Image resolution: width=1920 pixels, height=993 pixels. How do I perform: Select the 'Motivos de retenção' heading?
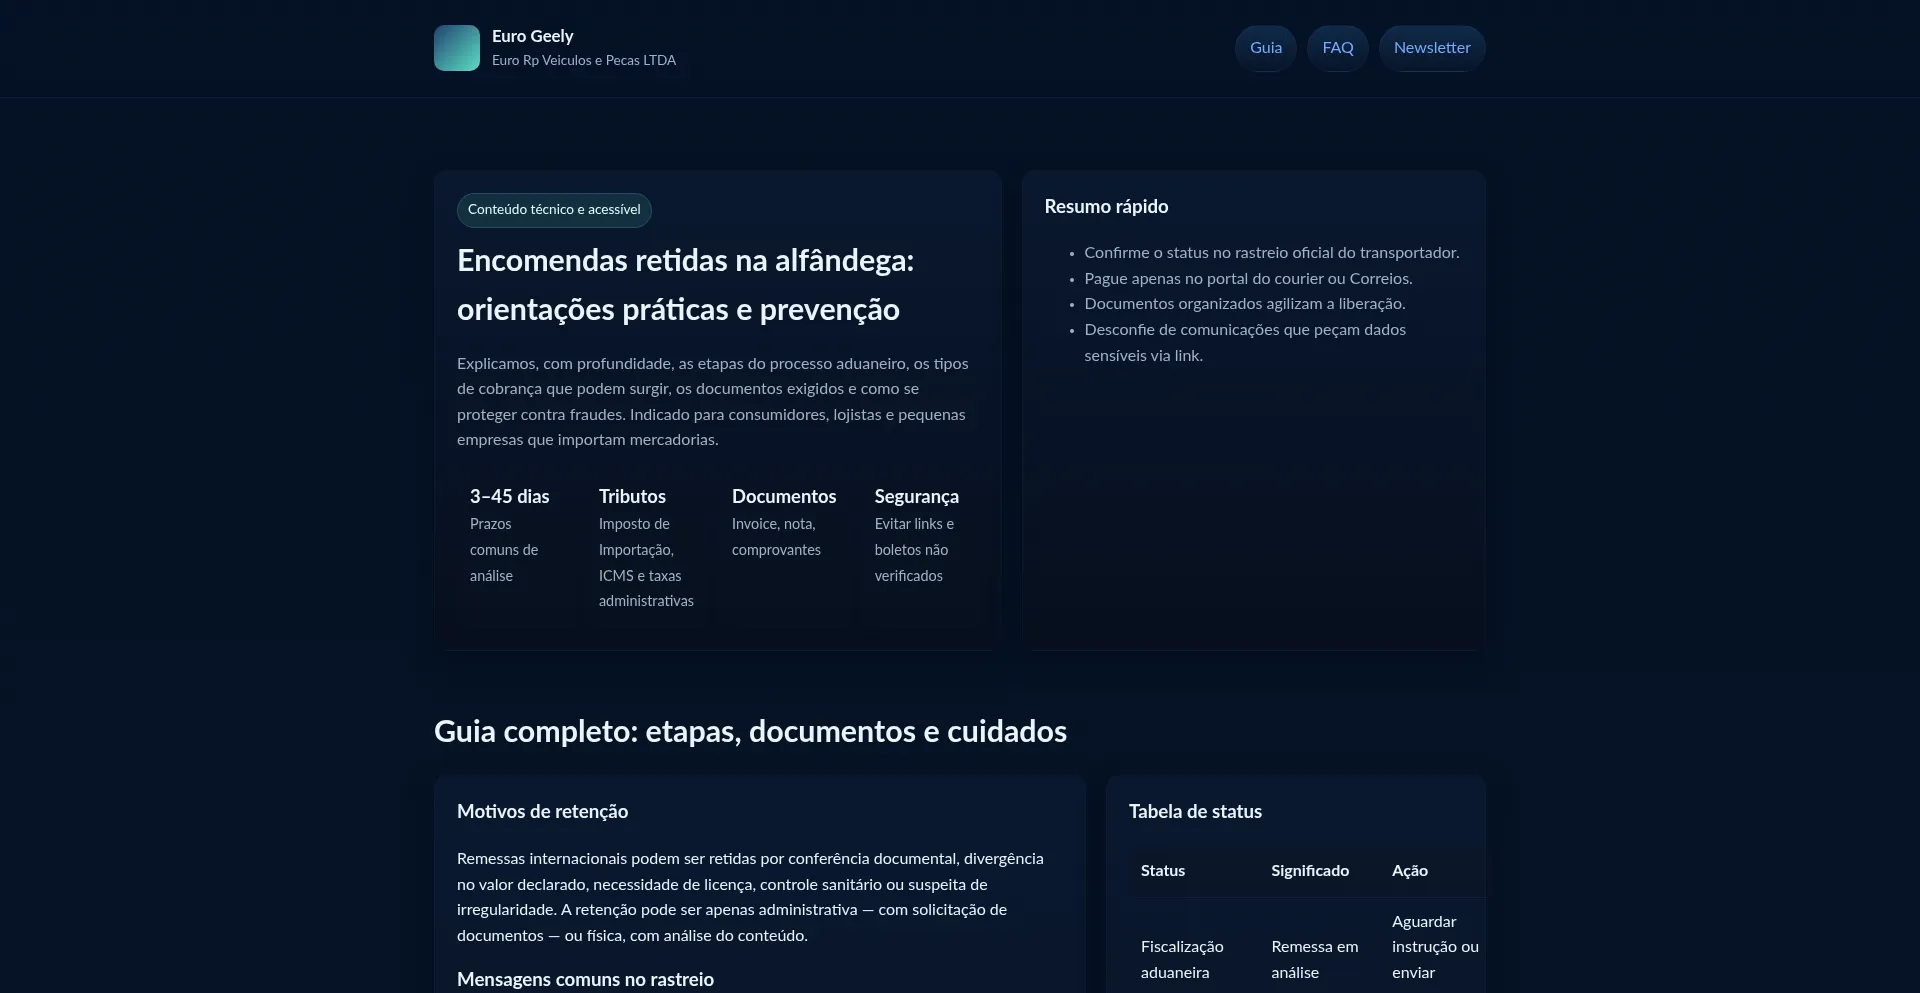(x=542, y=812)
